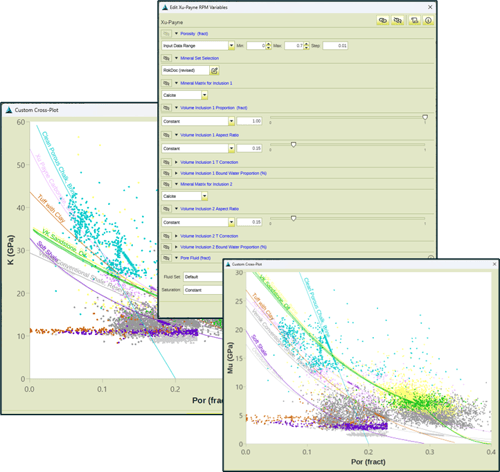Viewport: 500px width, 472px height.
Task: Expand the Volume Inclusion 2 T Correction section
Action: (x=176, y=236)
